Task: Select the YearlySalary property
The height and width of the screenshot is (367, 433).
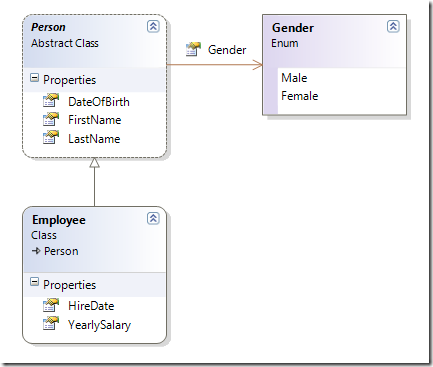Action: click(x=99, y=325)
